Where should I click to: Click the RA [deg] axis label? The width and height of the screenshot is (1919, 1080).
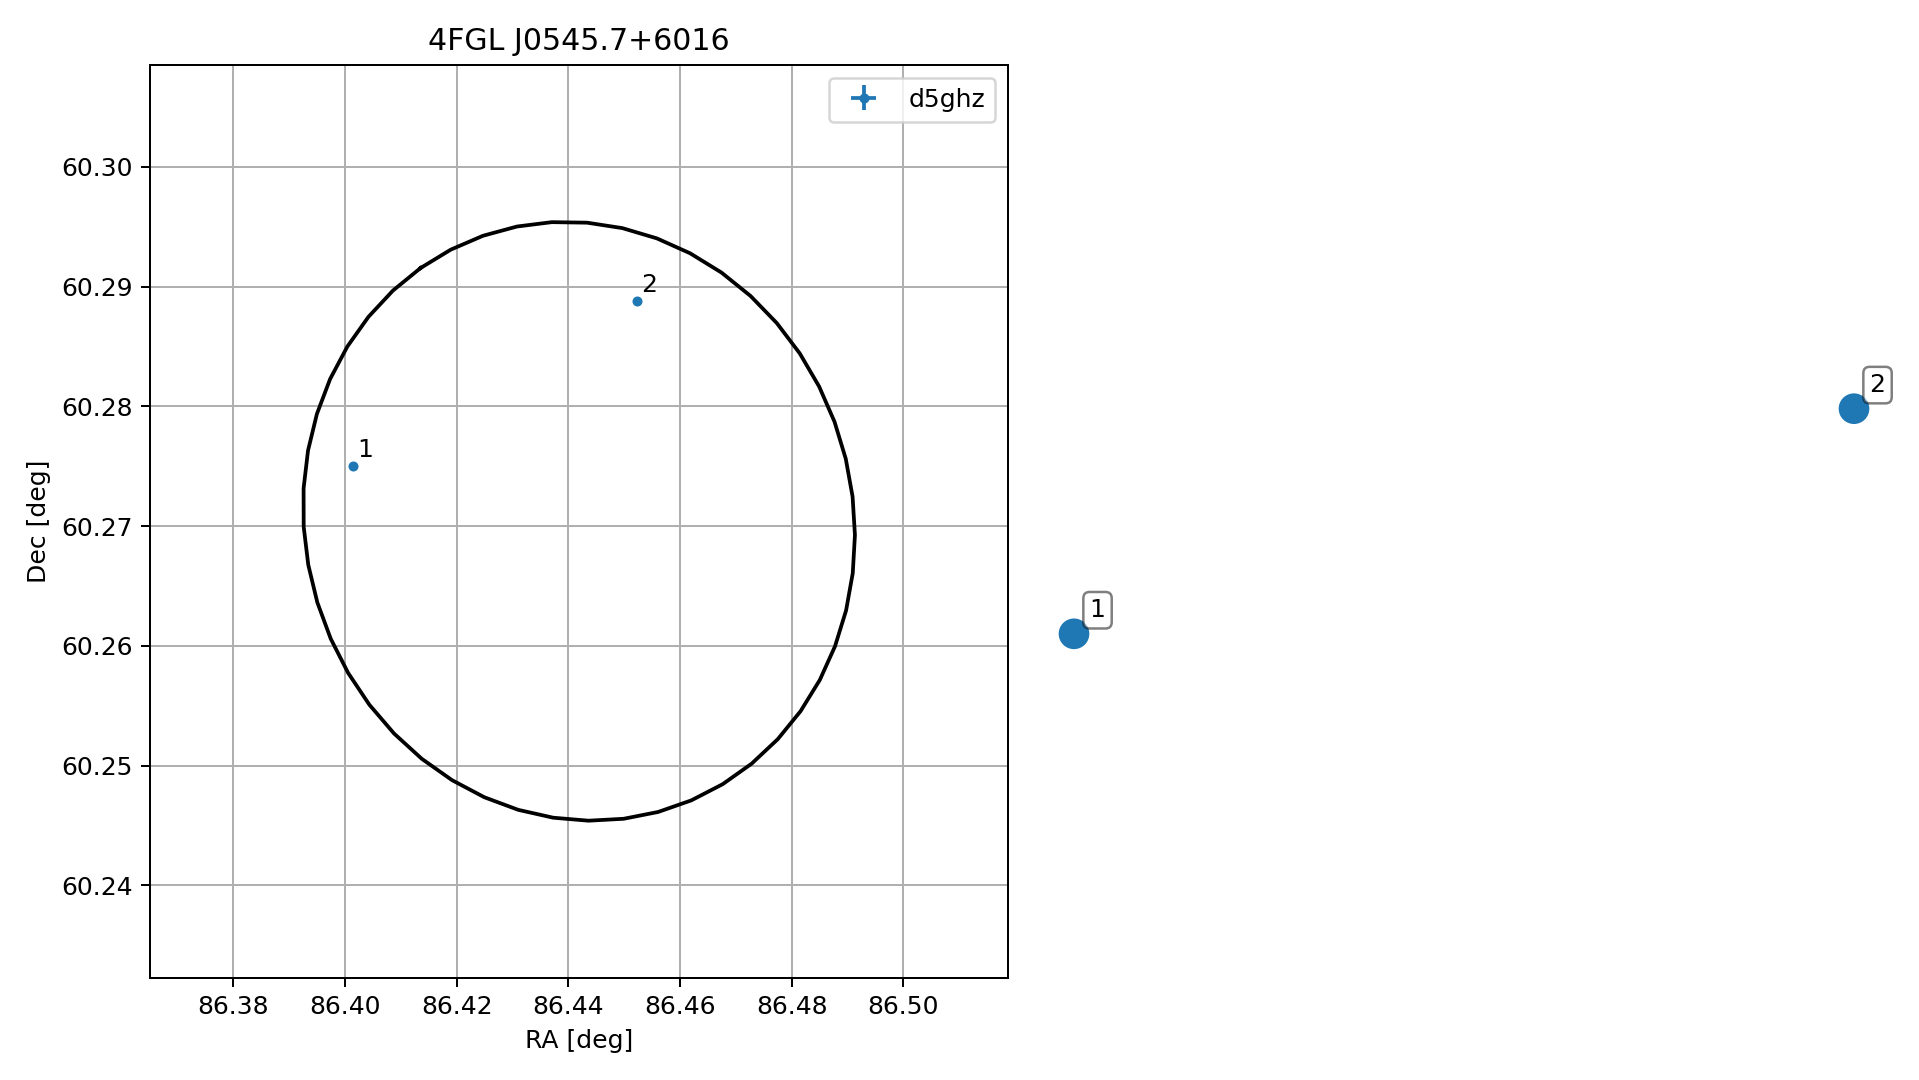pyautogui.click(x=579, y=1041)
